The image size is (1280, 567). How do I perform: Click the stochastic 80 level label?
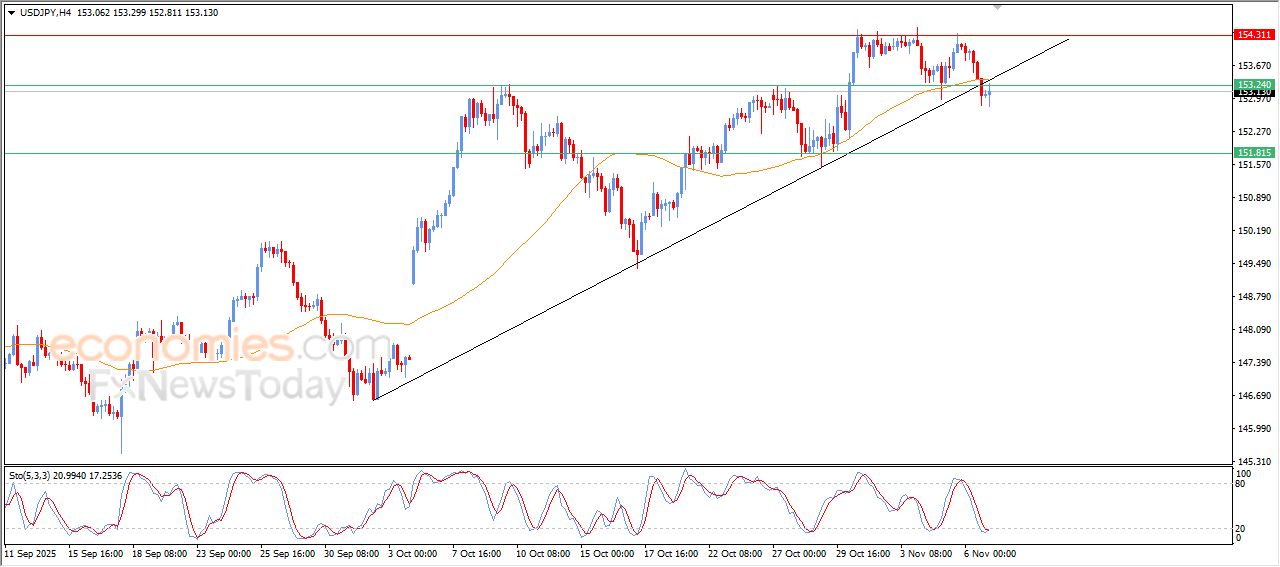pos(1243,484)
